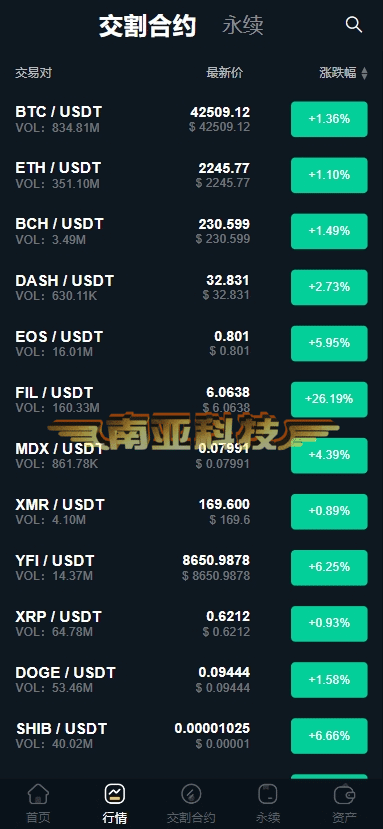
Task: Click the 最新价 column header
Action: click(x=225, y=73)
